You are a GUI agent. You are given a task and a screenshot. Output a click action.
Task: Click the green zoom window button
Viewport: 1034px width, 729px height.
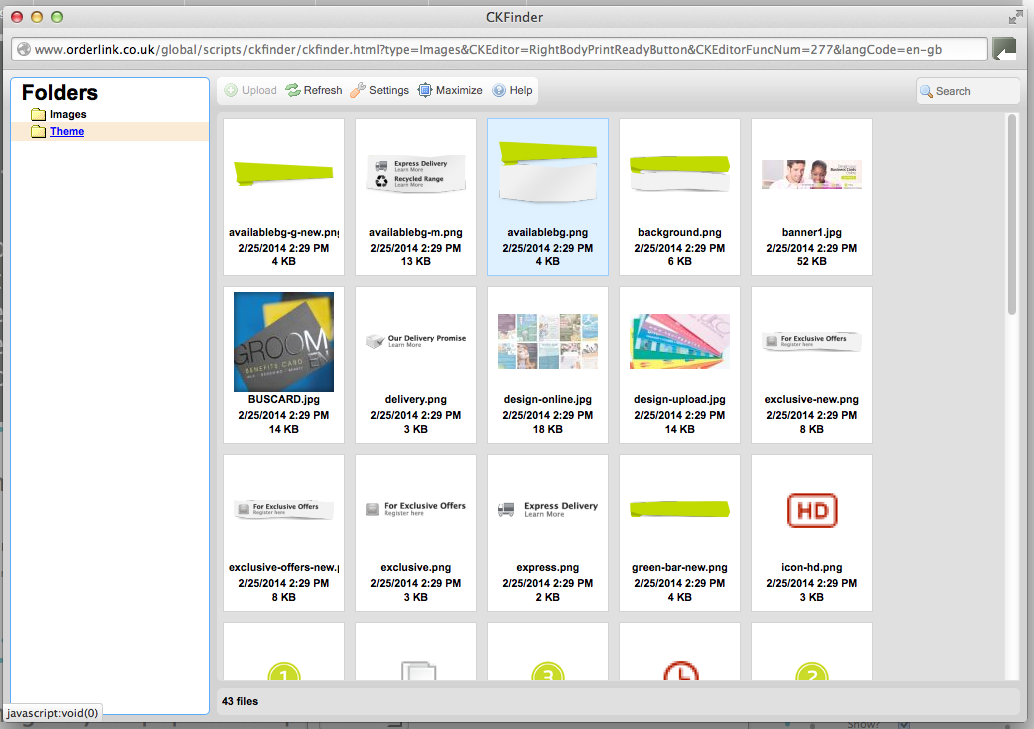[x=57, y=17]
